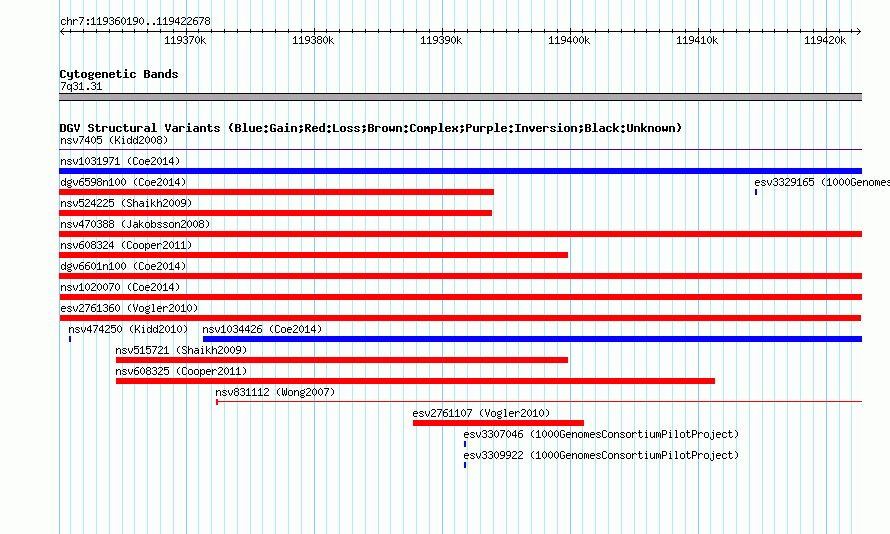Click the 119370k ruler tick label
Screen dimensions: 890x534
point(185,40)
